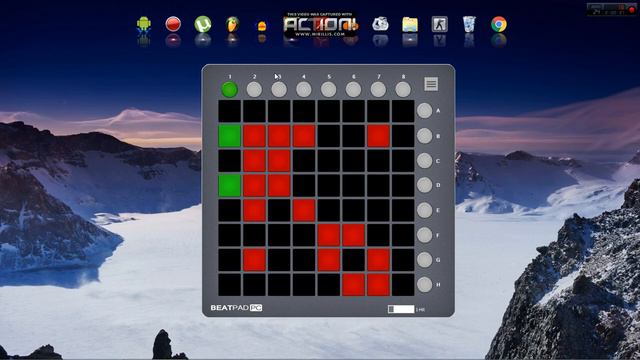Toggle the red pad in row E column 4
Screen dimensions: 640x360
[x=304, y=210]
